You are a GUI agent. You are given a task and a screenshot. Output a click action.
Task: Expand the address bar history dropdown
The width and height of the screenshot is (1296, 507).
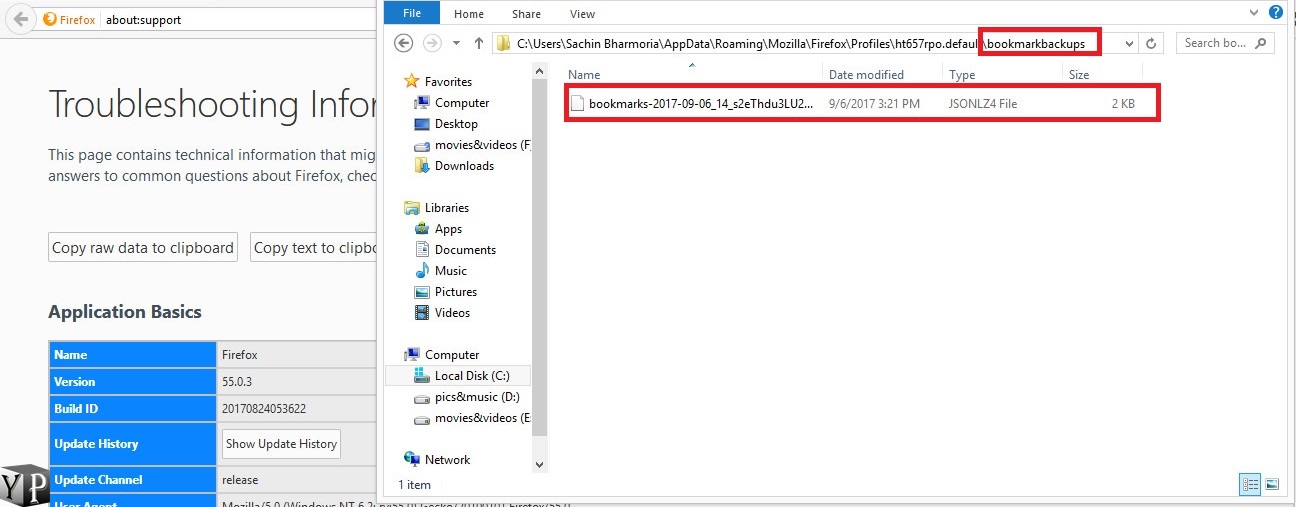[1130, 43]
